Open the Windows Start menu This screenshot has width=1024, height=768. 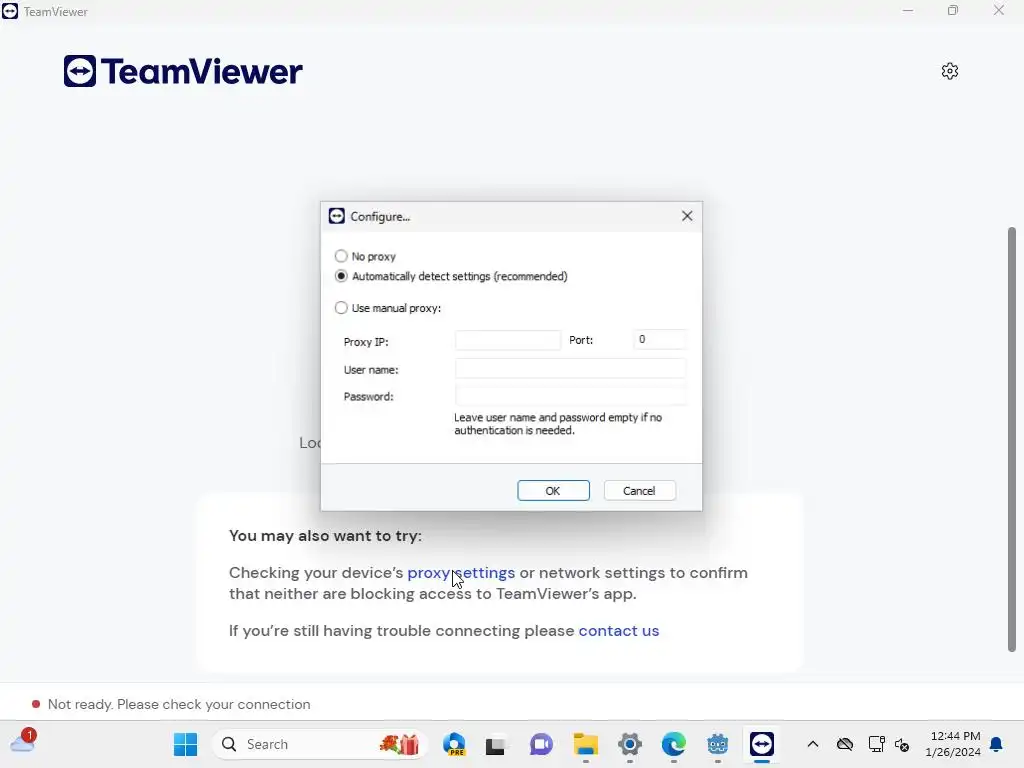click(x=185, y=744)
